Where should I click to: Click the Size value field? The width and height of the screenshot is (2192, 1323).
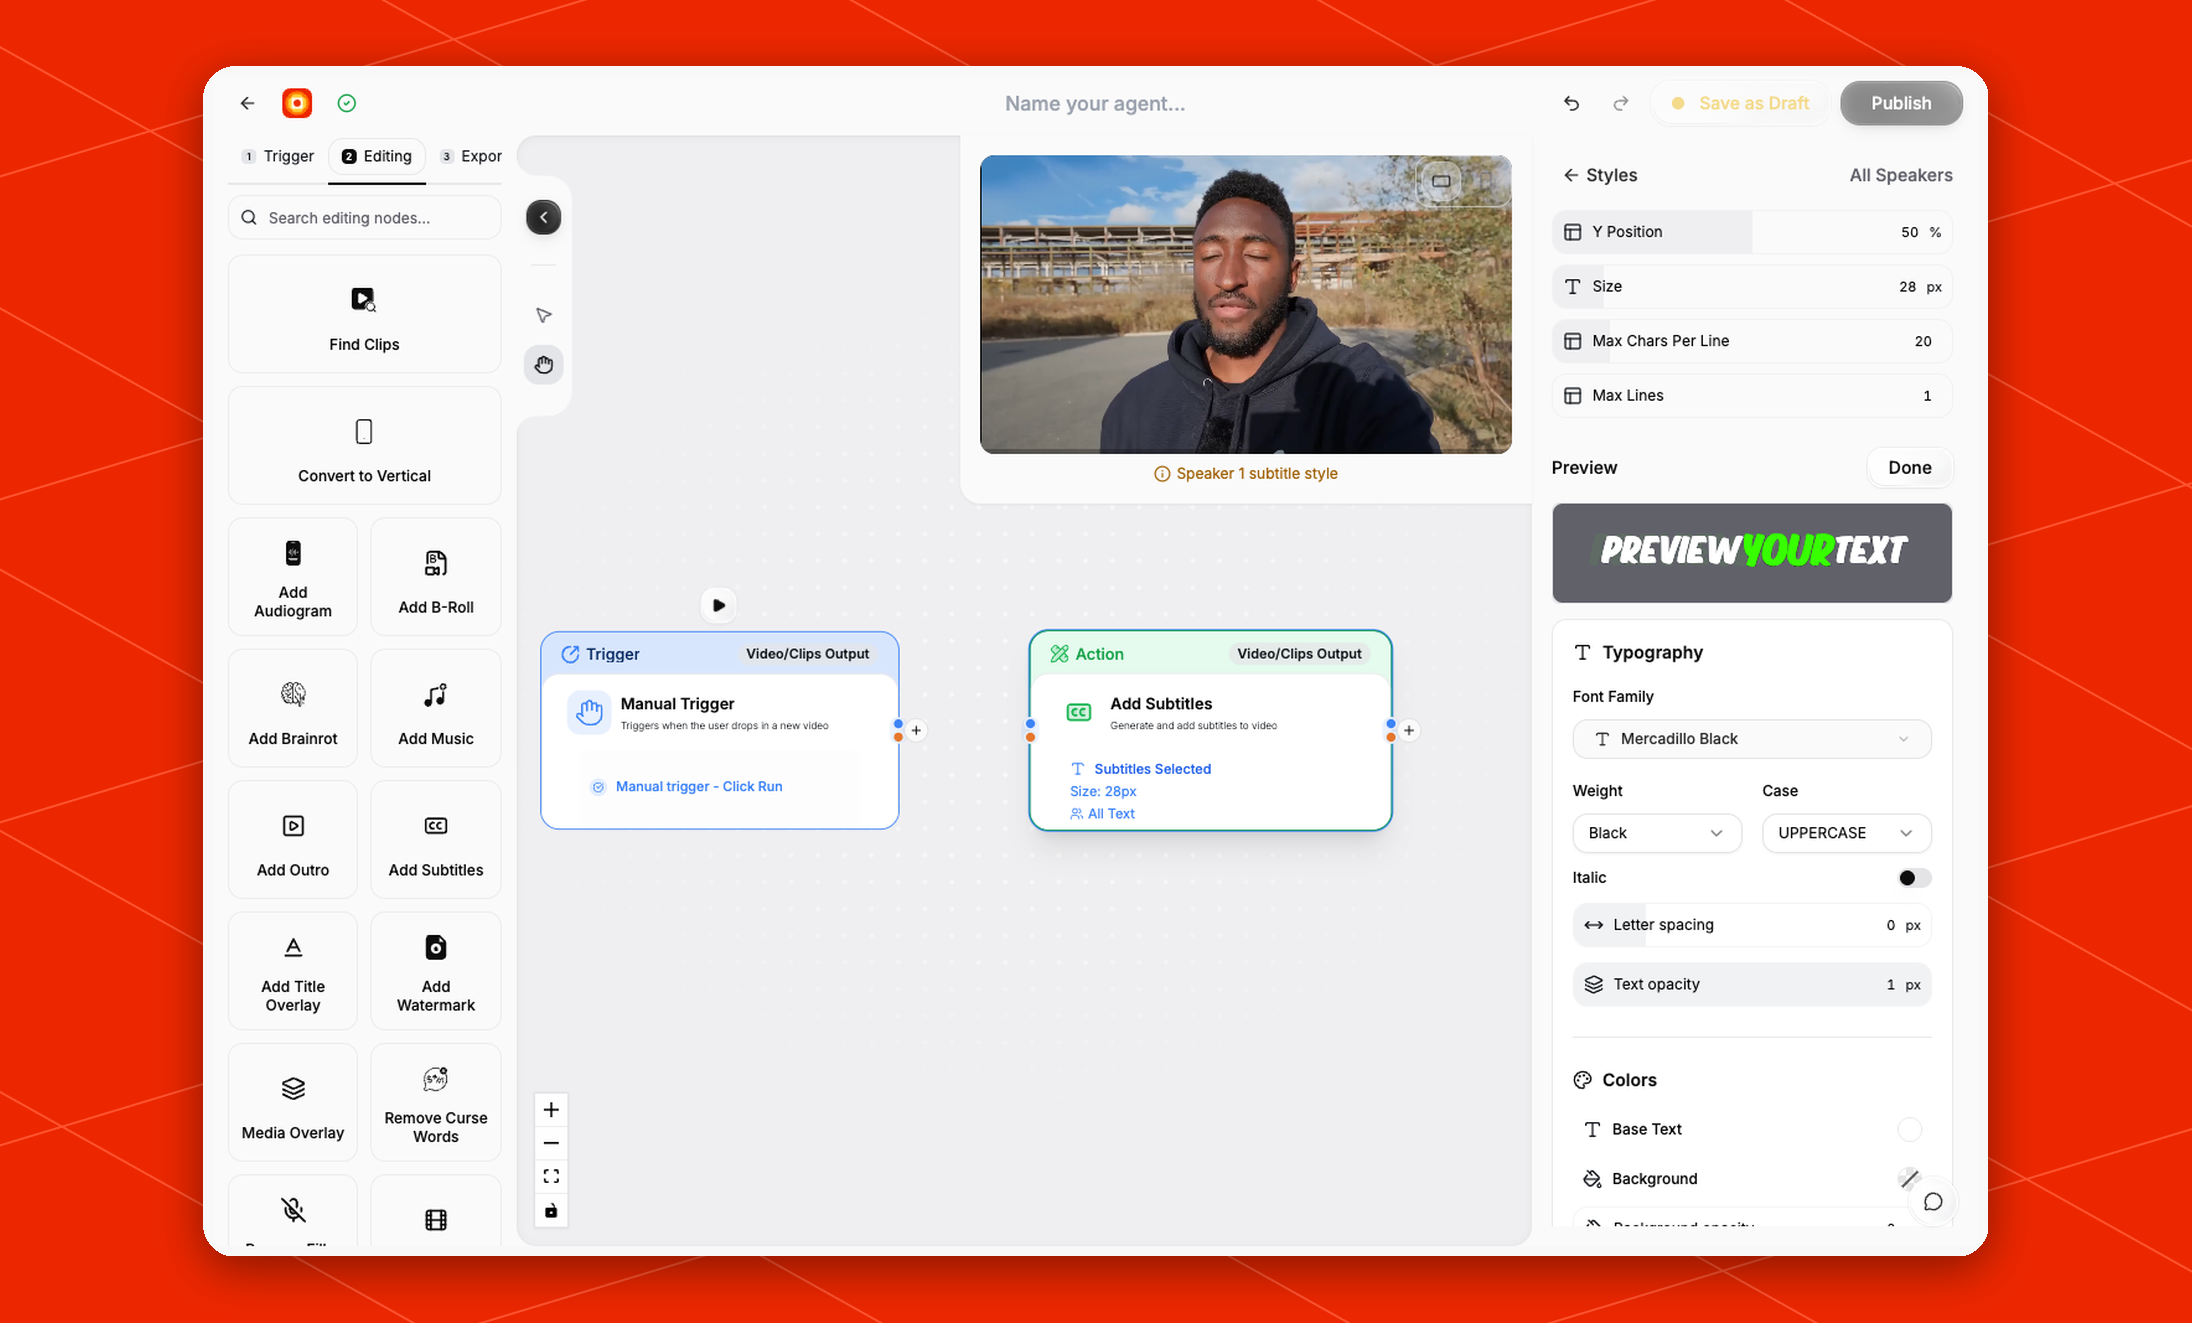point(1751,287)
